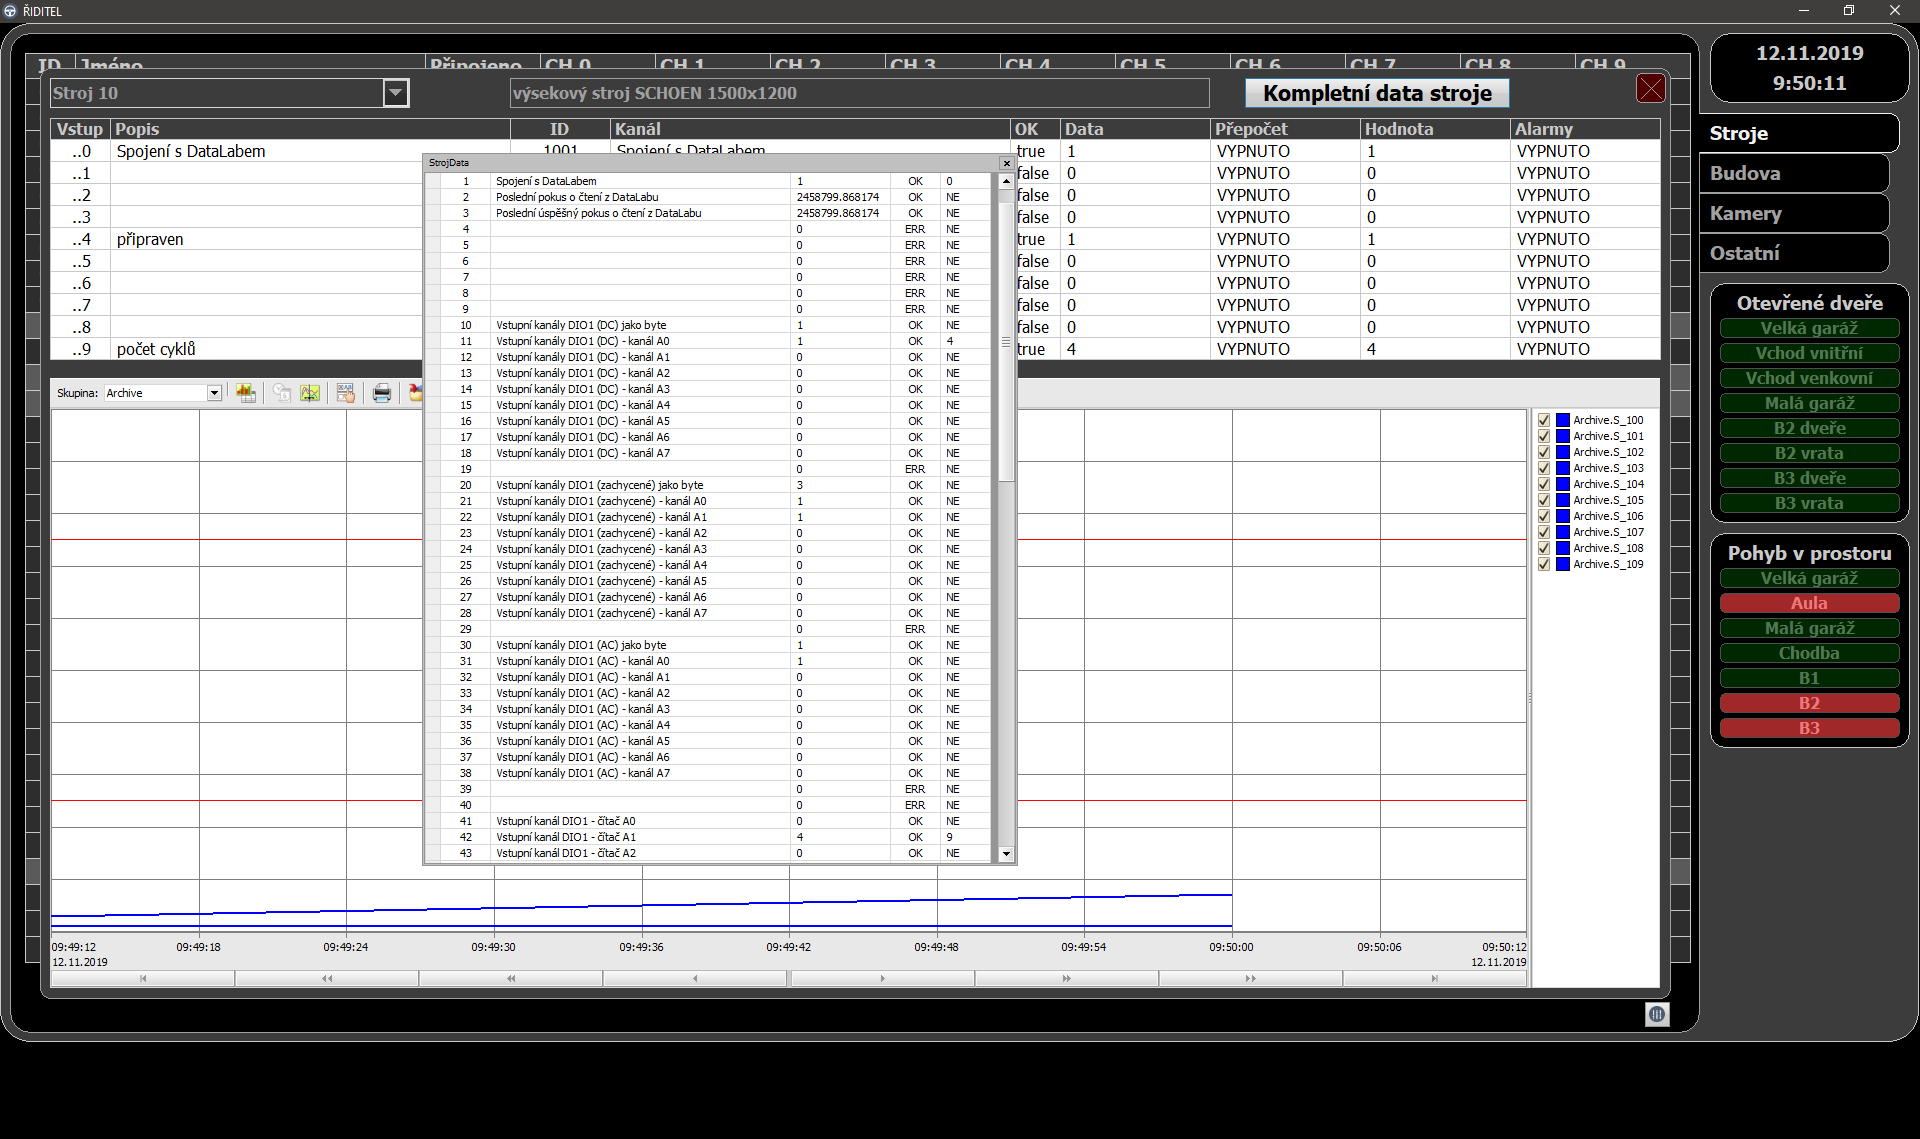The height and width of the screenshot is (1139, 1920).
Task: Click StrojData list scroll-down arrow
Action: tap(1006, 853)
